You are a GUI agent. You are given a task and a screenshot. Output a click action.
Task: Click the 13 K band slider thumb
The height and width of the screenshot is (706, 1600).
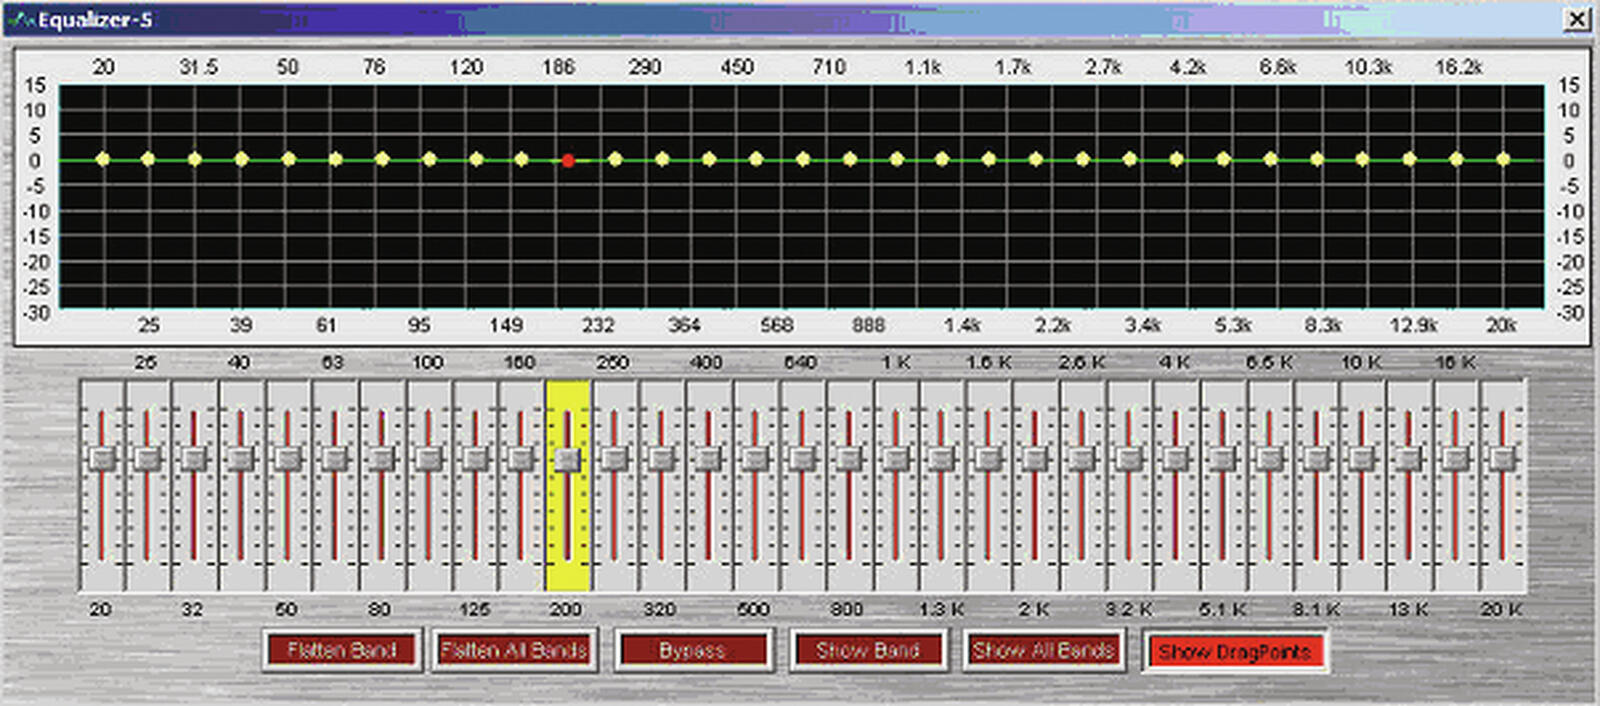click(x=1409, y=459)
